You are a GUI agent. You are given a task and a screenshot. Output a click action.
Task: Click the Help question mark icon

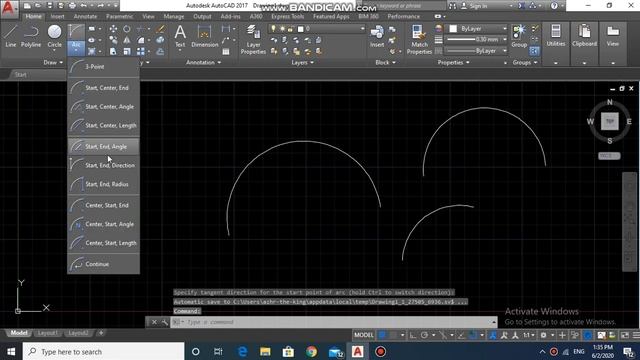pyautogui.click(x=554, y=6)
